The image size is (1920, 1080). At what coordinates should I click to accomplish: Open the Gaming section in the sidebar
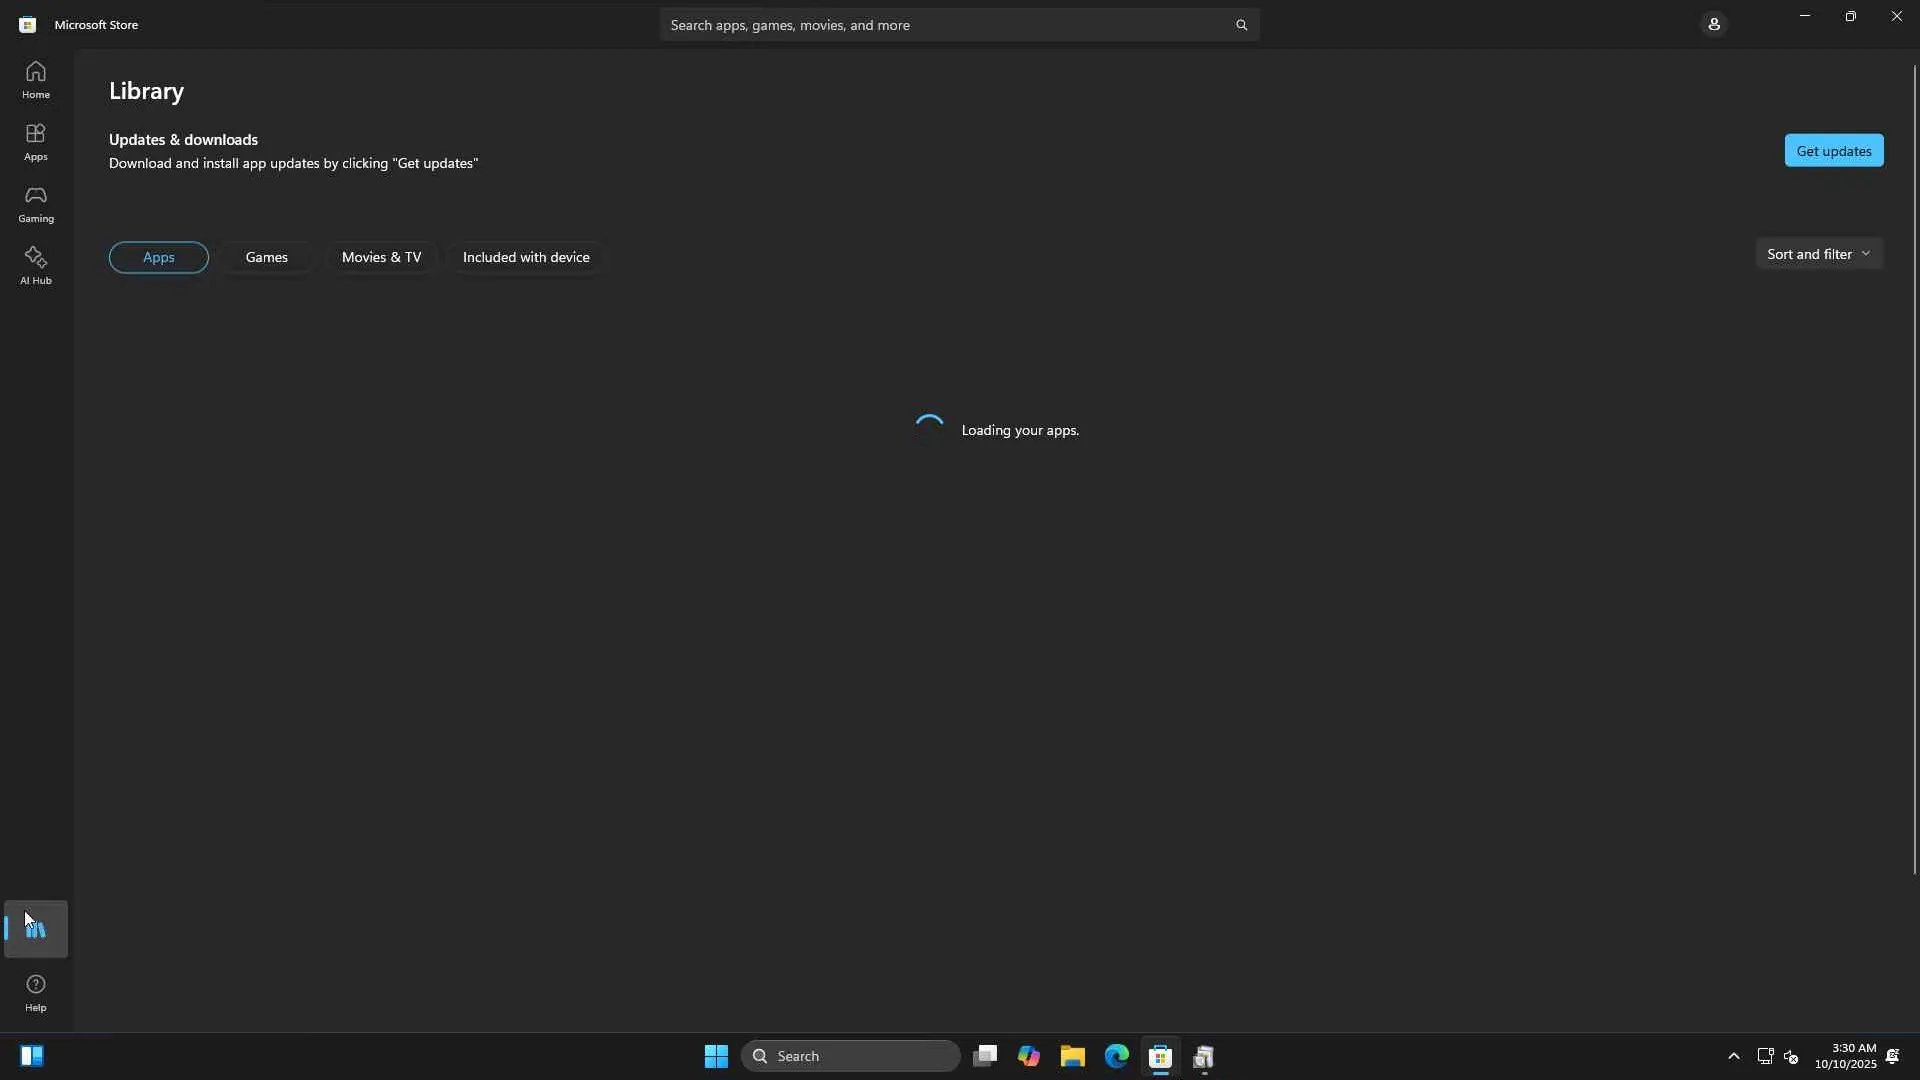(36, 204)
